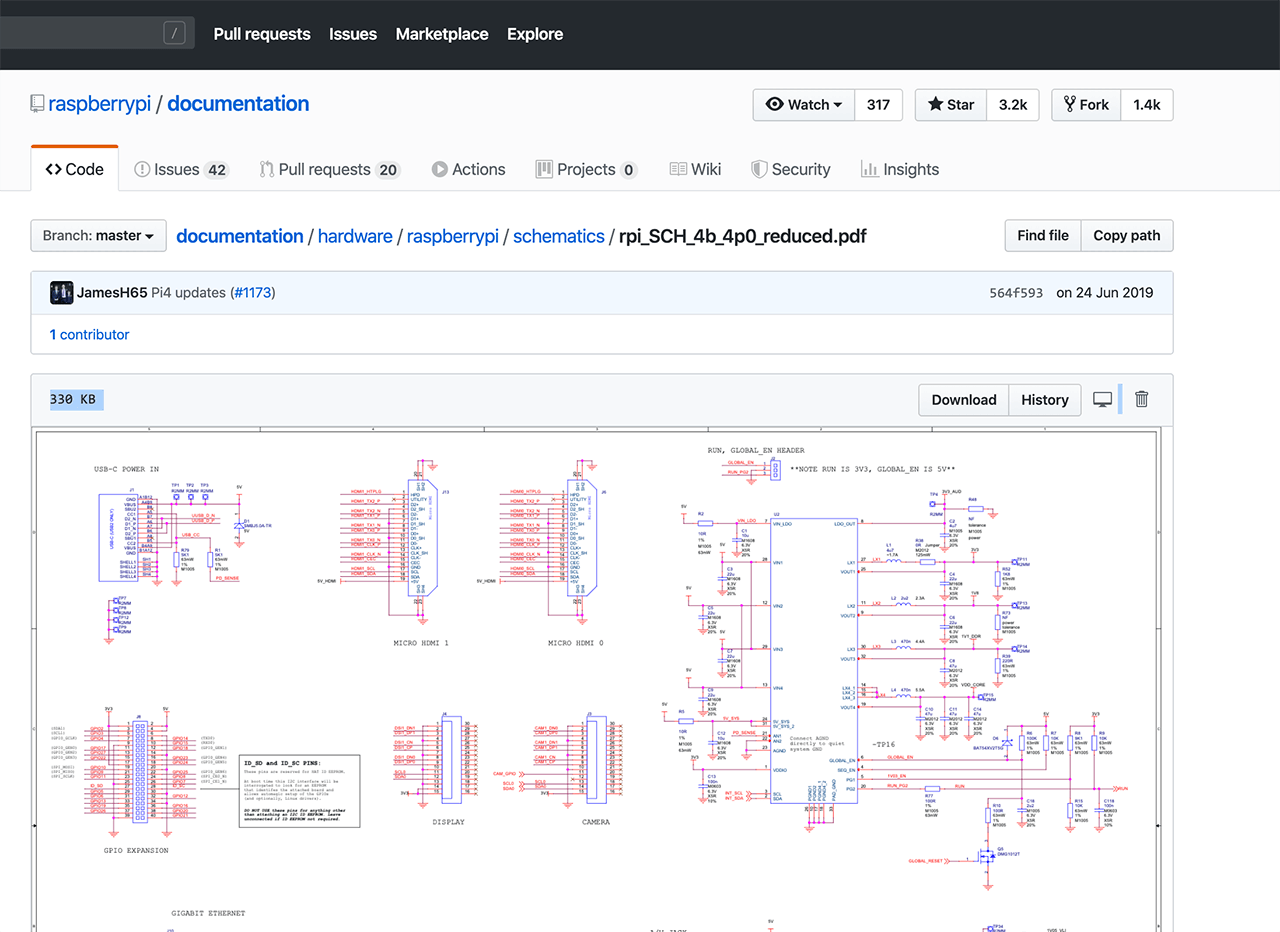Switch to the Issues tab with 42 count
The image size is (1280, 932).
(x=181, y=169)
